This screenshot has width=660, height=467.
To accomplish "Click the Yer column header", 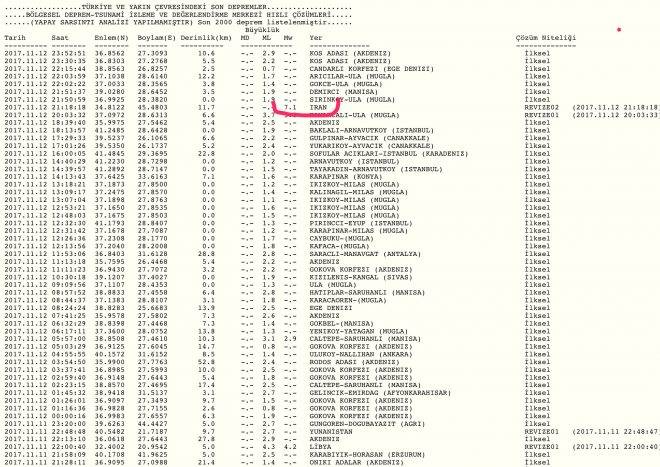I will pyautogui.click(x=317, y=35).
